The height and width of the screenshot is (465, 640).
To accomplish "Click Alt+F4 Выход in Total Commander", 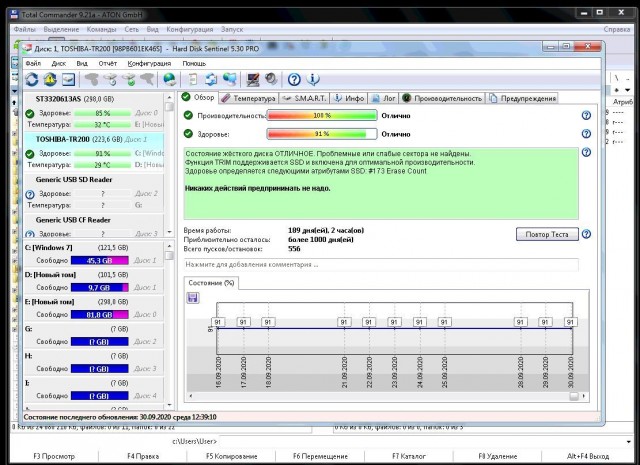I will pos(588,456).
